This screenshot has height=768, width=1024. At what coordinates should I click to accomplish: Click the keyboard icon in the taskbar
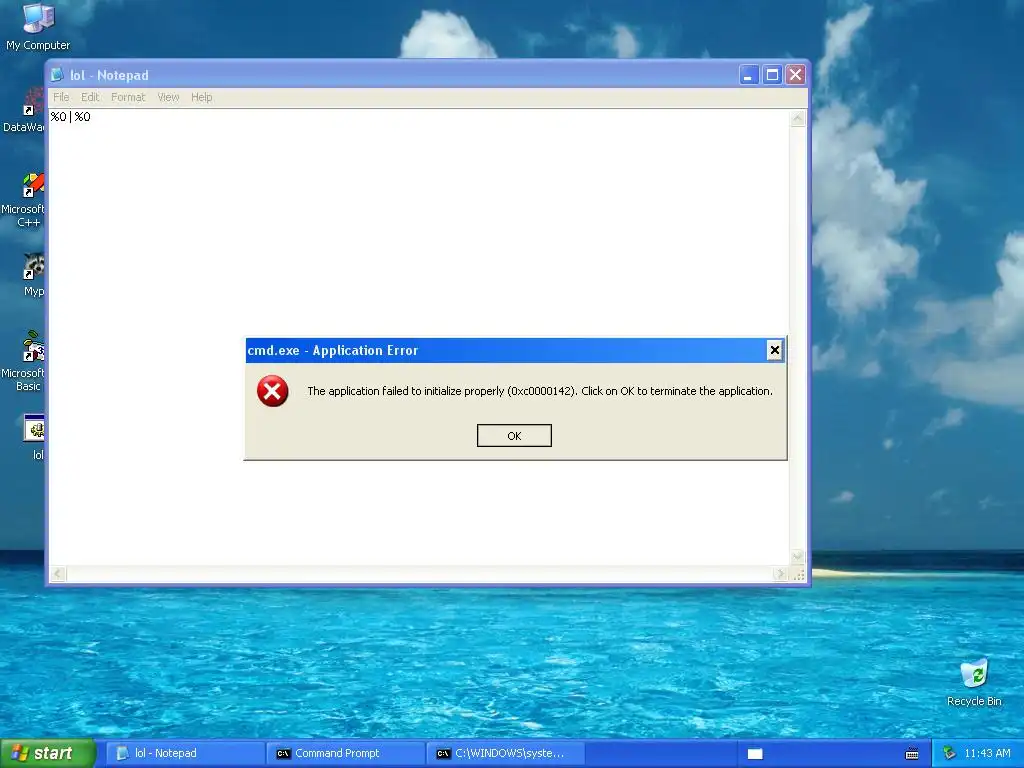pos(912,754)
